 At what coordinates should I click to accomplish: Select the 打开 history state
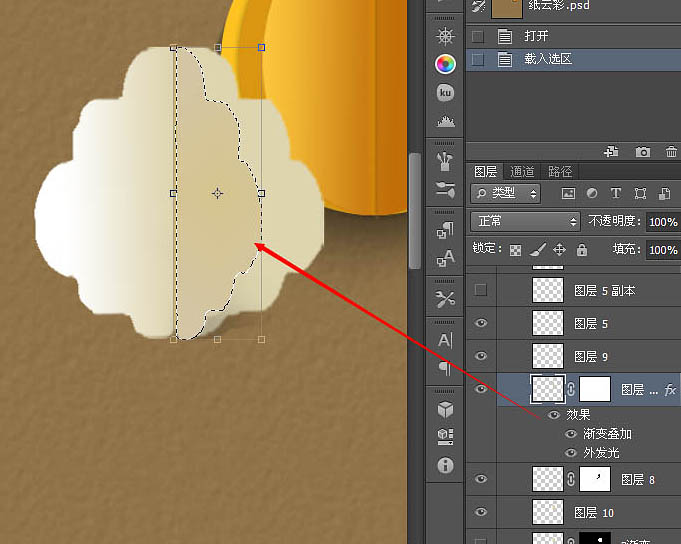(x=573, y=36)
